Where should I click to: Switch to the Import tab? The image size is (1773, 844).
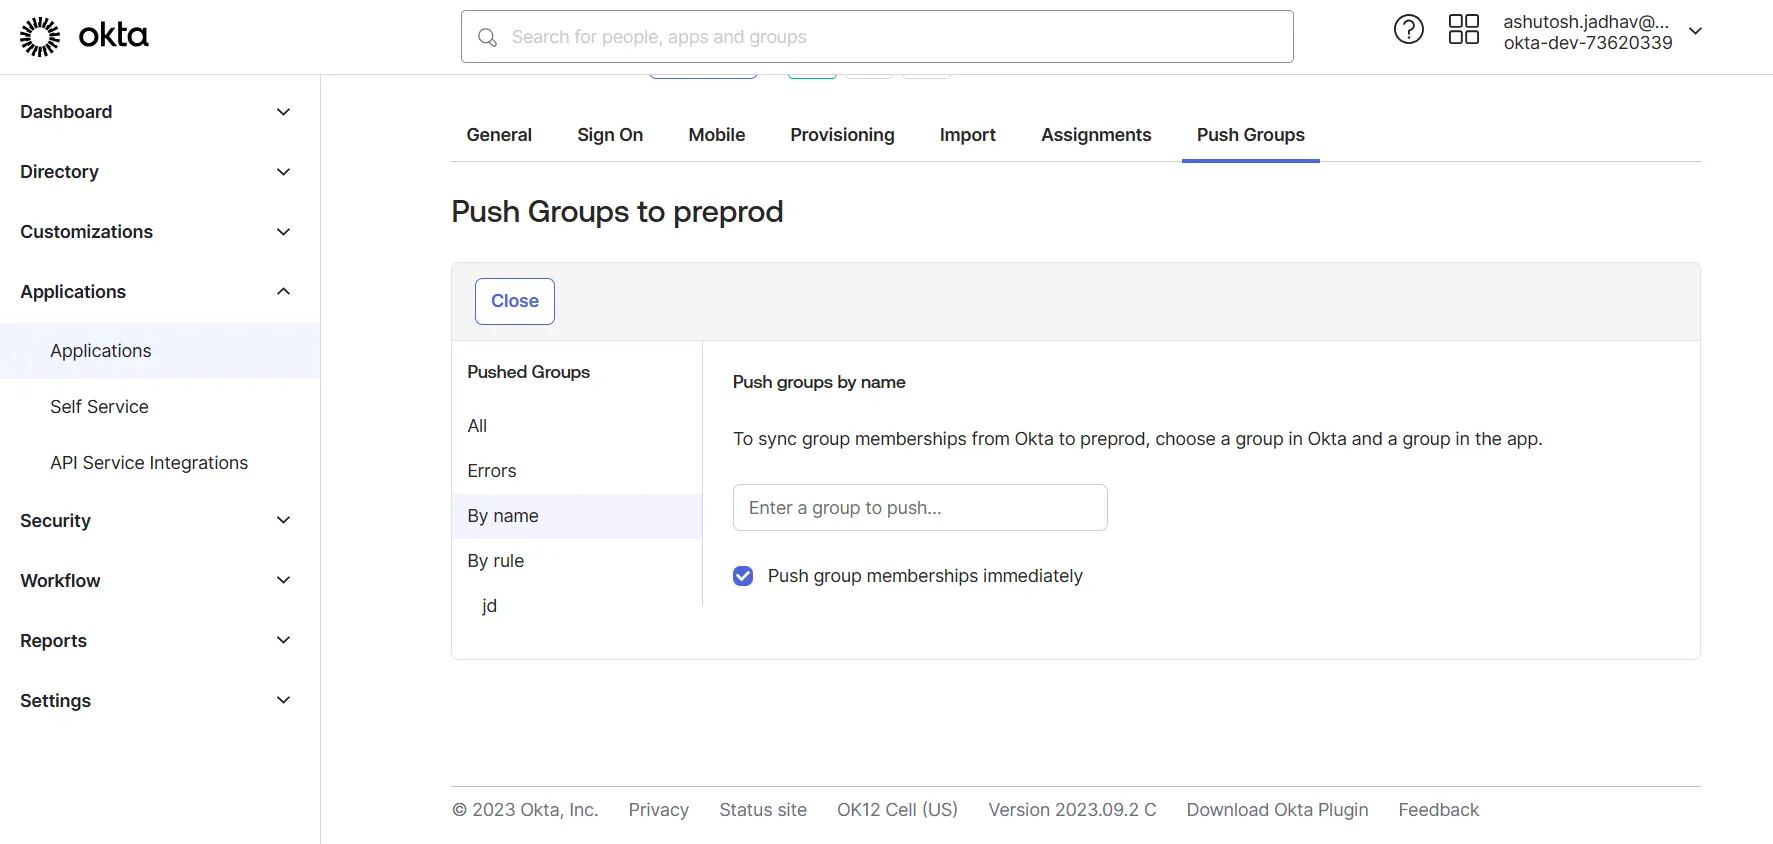[967, 135]
